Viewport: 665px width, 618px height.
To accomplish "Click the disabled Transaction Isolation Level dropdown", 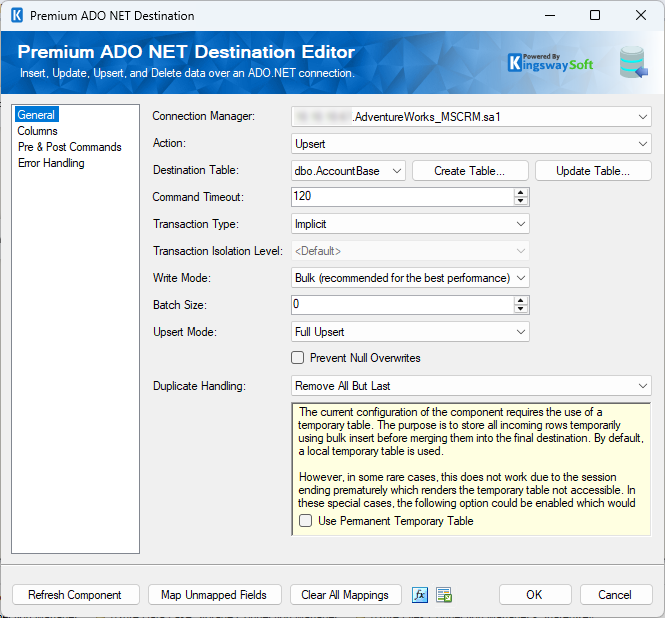I will (410, 251).
